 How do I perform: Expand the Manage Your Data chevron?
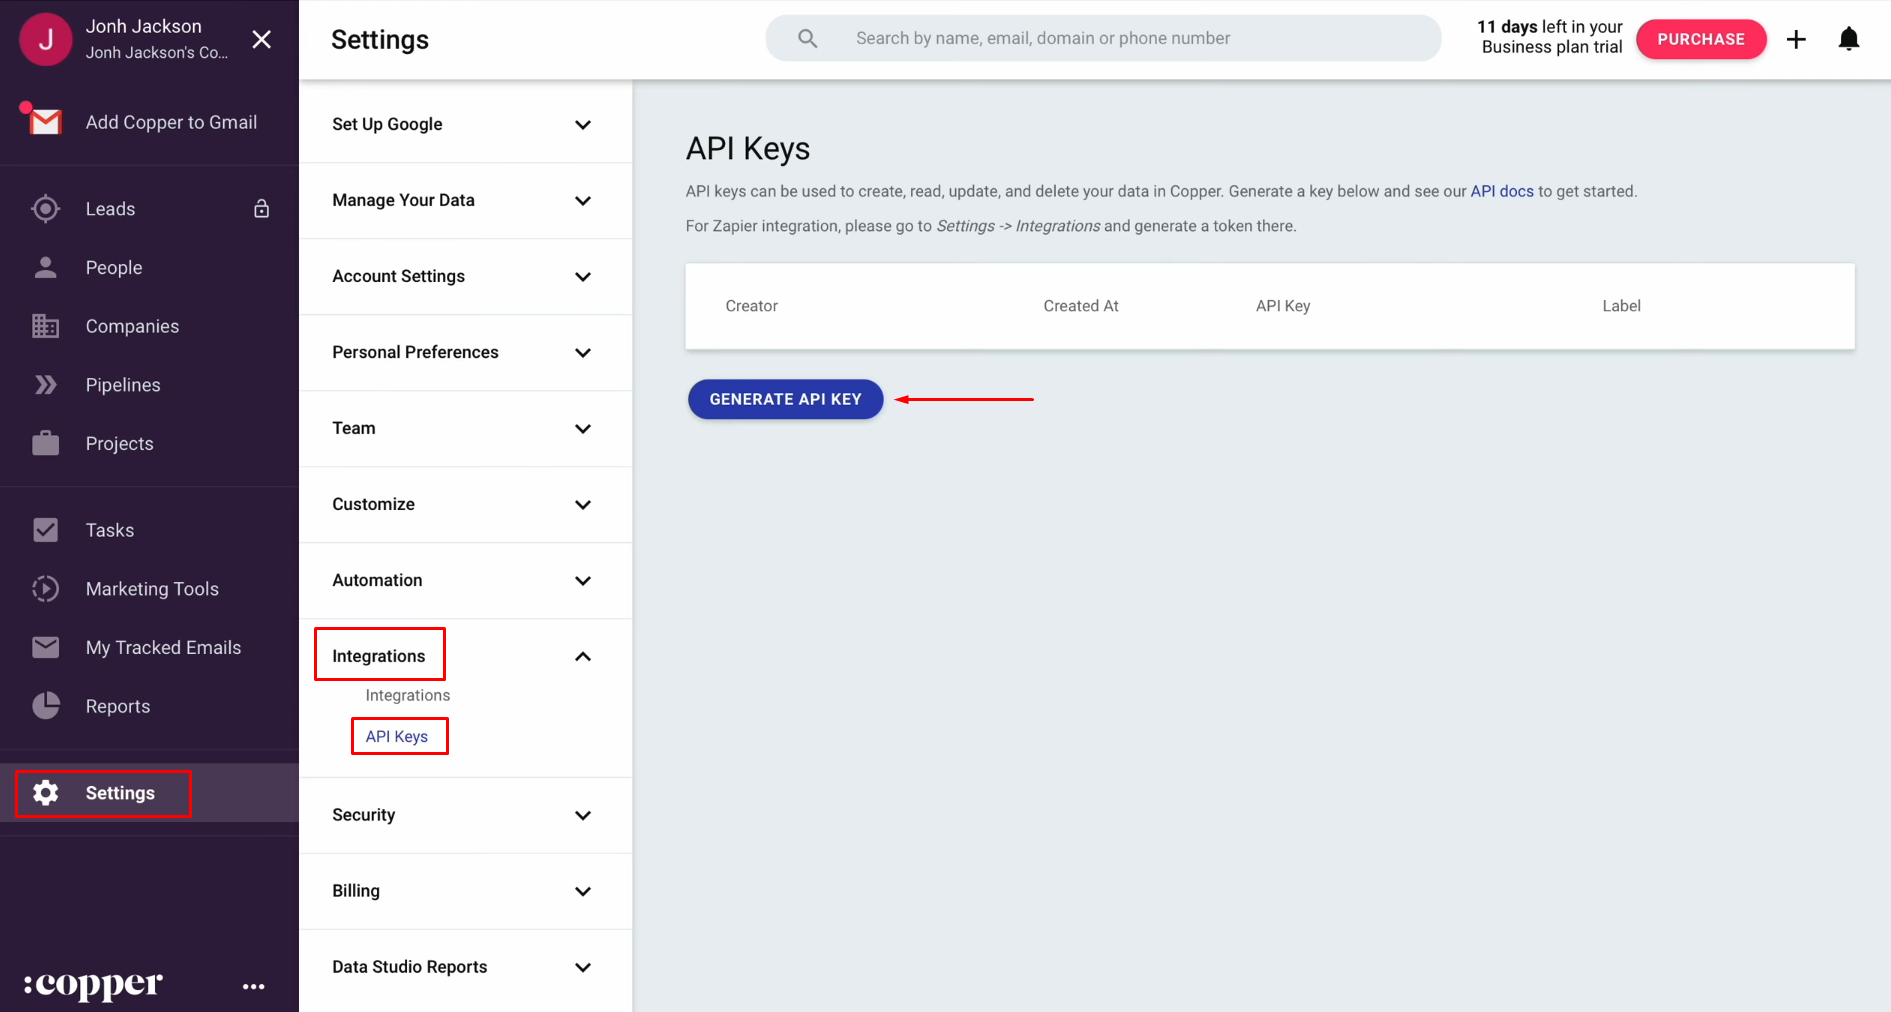point(583,201)
